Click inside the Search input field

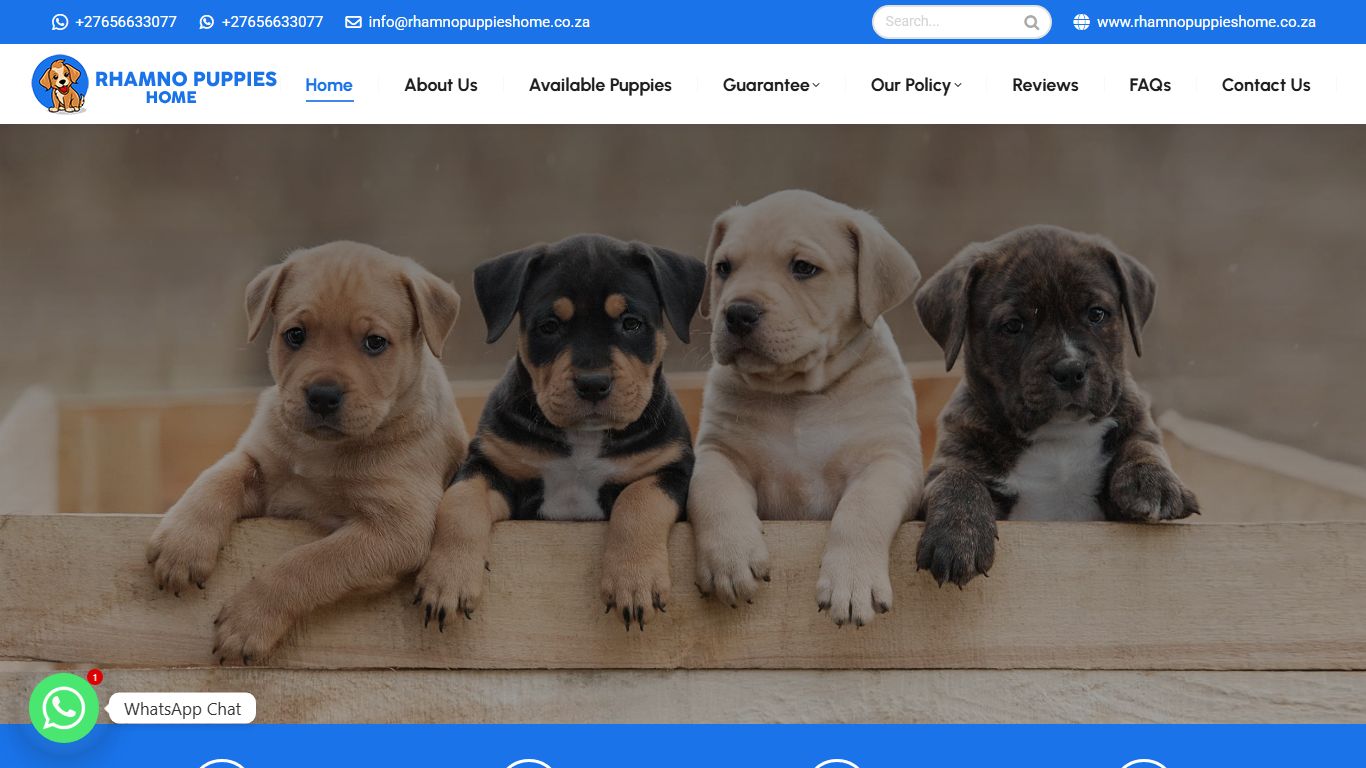pos(950,21)
